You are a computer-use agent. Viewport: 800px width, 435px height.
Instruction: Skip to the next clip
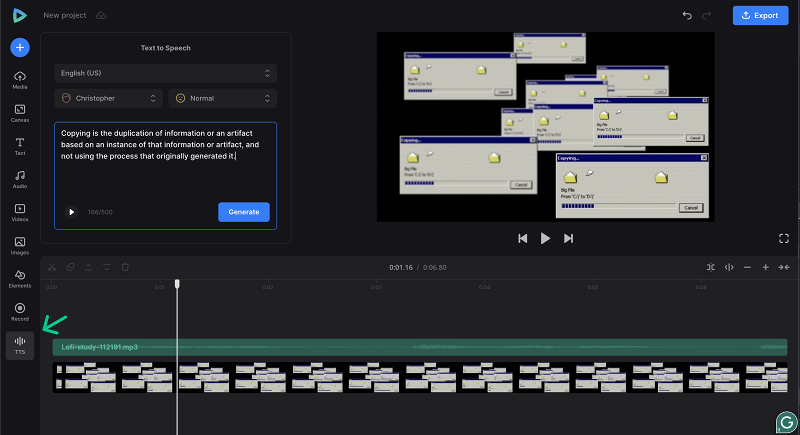click(568, 238)
